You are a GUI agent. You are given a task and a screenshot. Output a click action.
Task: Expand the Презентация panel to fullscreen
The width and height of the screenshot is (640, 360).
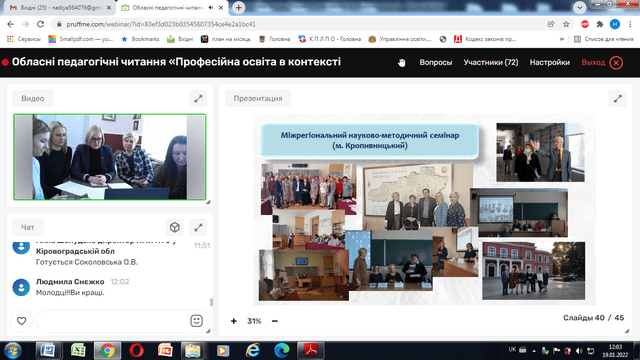(618, 98)
